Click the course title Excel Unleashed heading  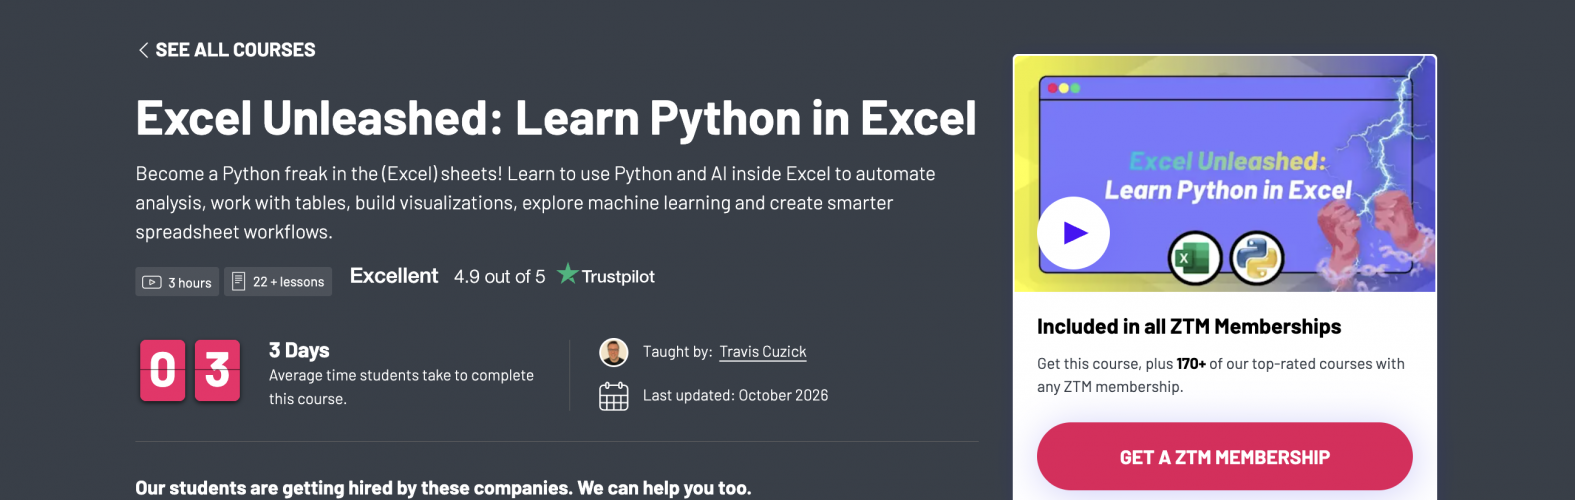tap(556, 118)
